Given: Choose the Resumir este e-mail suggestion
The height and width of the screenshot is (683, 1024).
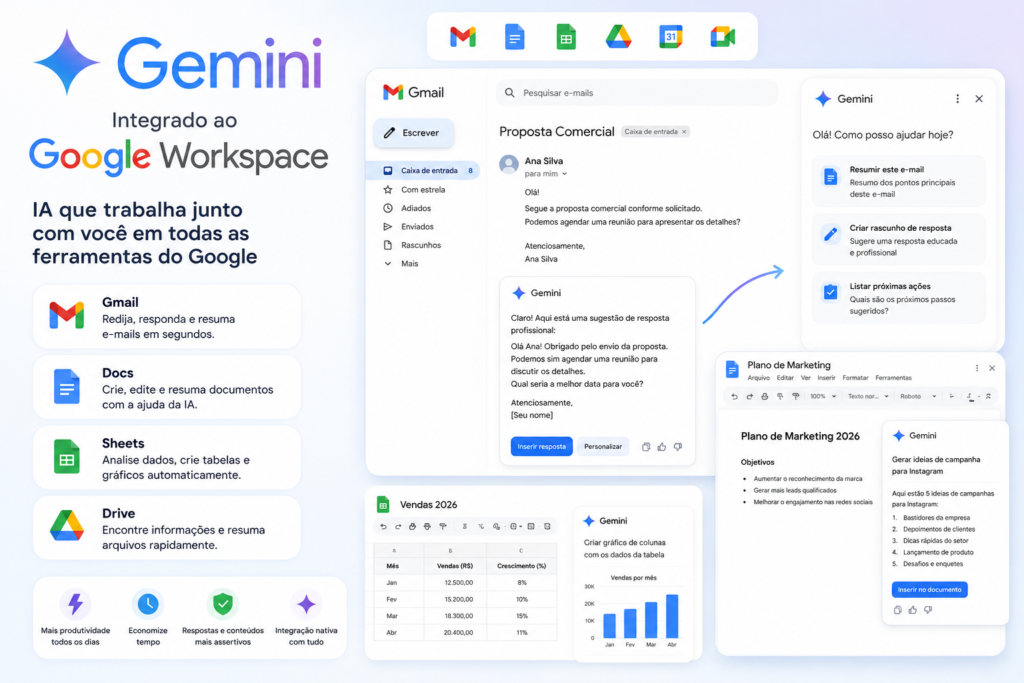Looking at the screenshot, I should (899, 181).
